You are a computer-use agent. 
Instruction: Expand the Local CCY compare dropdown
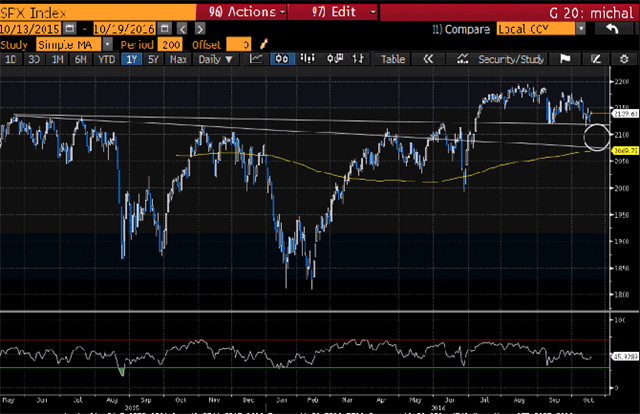click(581, 30)
